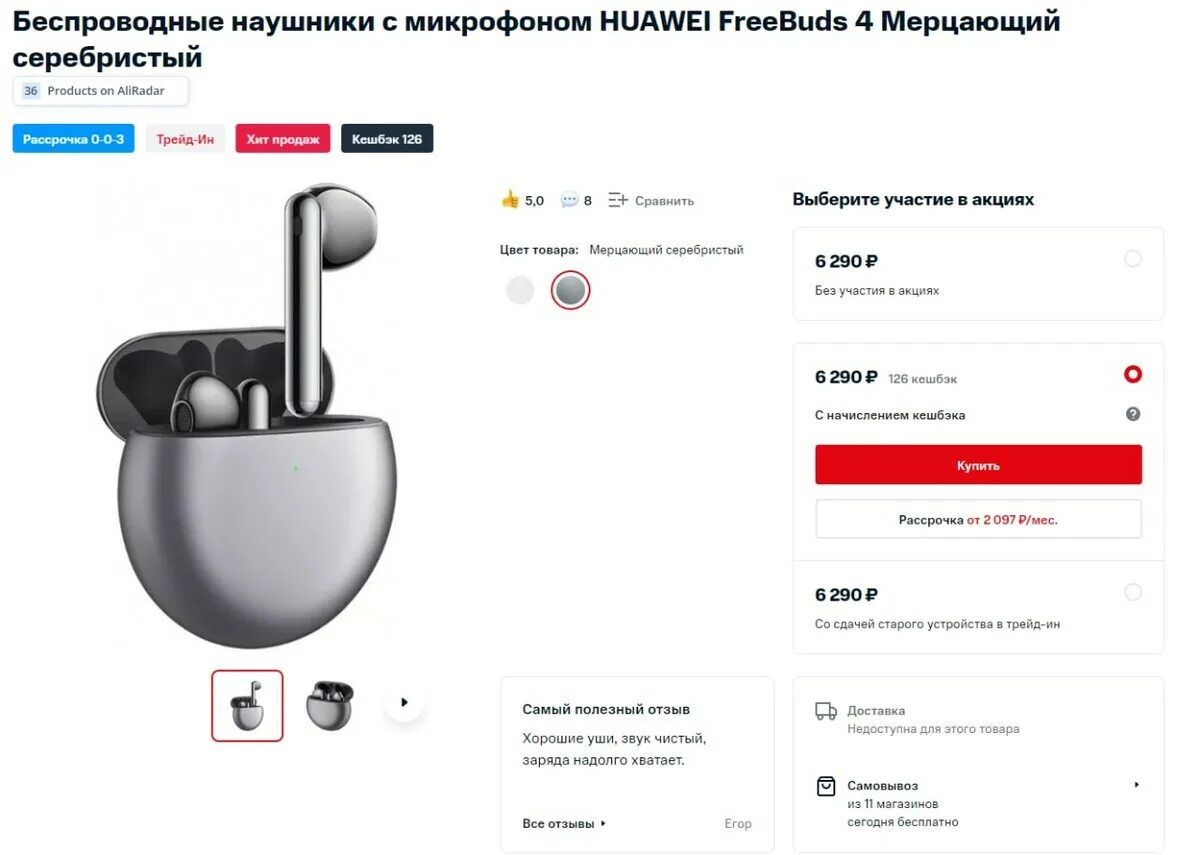Screen dimensions: 1200x855
Task: Choose the white color swatch
Action: [x=520, y=290]
